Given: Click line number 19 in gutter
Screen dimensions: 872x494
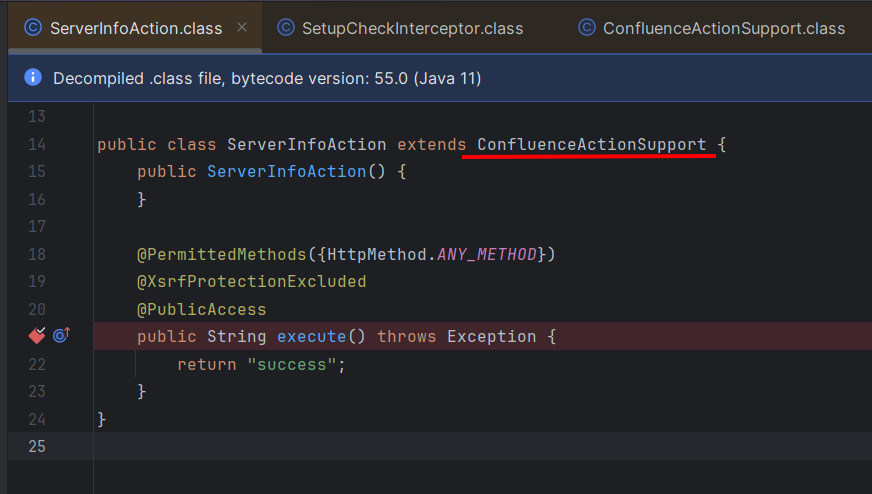Looking at the screenshot, I should [37, 281].
